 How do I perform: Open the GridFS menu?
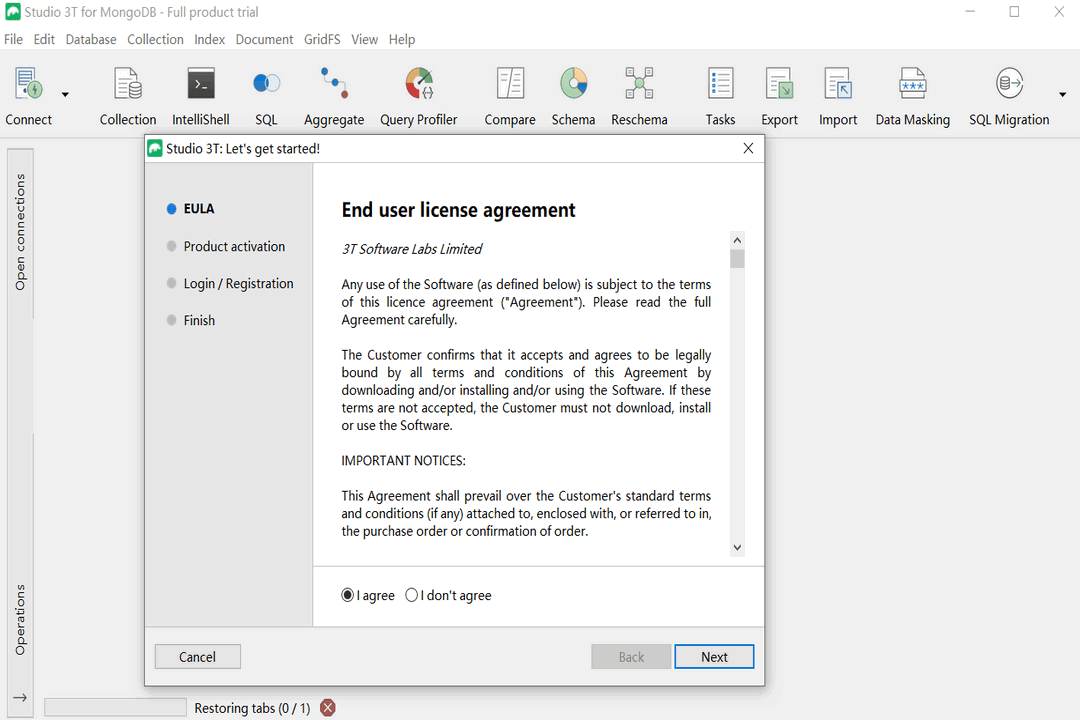322,39
